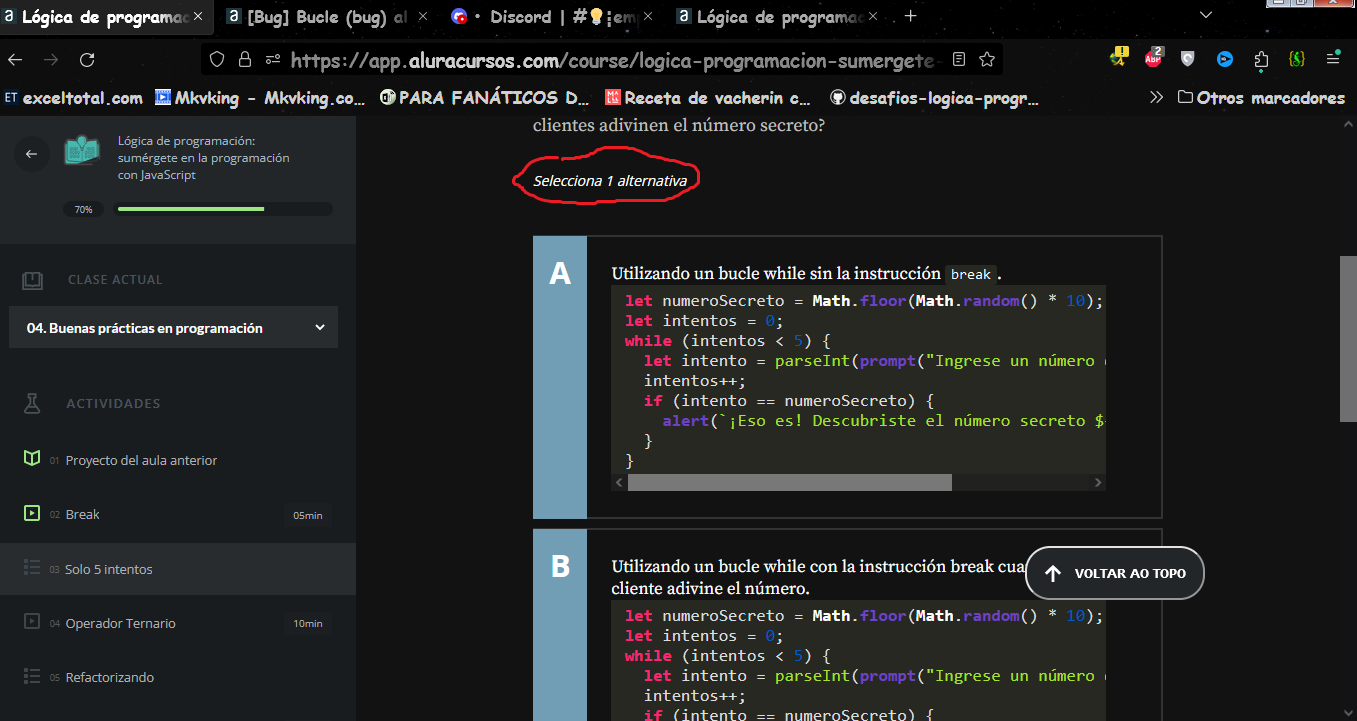Image resolution: width=1357 pixels, height=721 pixels.
Task: Click the ACTIVIDADES heading
Action: coord(113,404)
